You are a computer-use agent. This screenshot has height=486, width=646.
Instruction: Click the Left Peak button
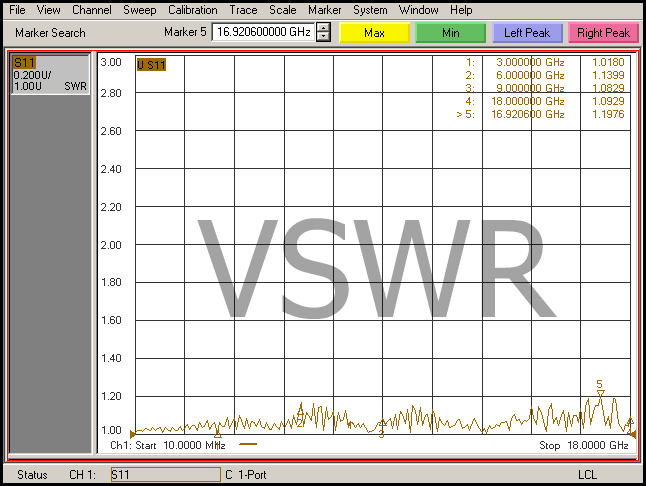click(x=527, y=33)
